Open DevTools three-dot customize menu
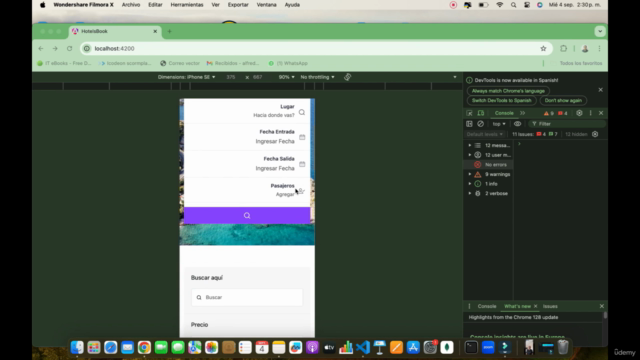 590,113
